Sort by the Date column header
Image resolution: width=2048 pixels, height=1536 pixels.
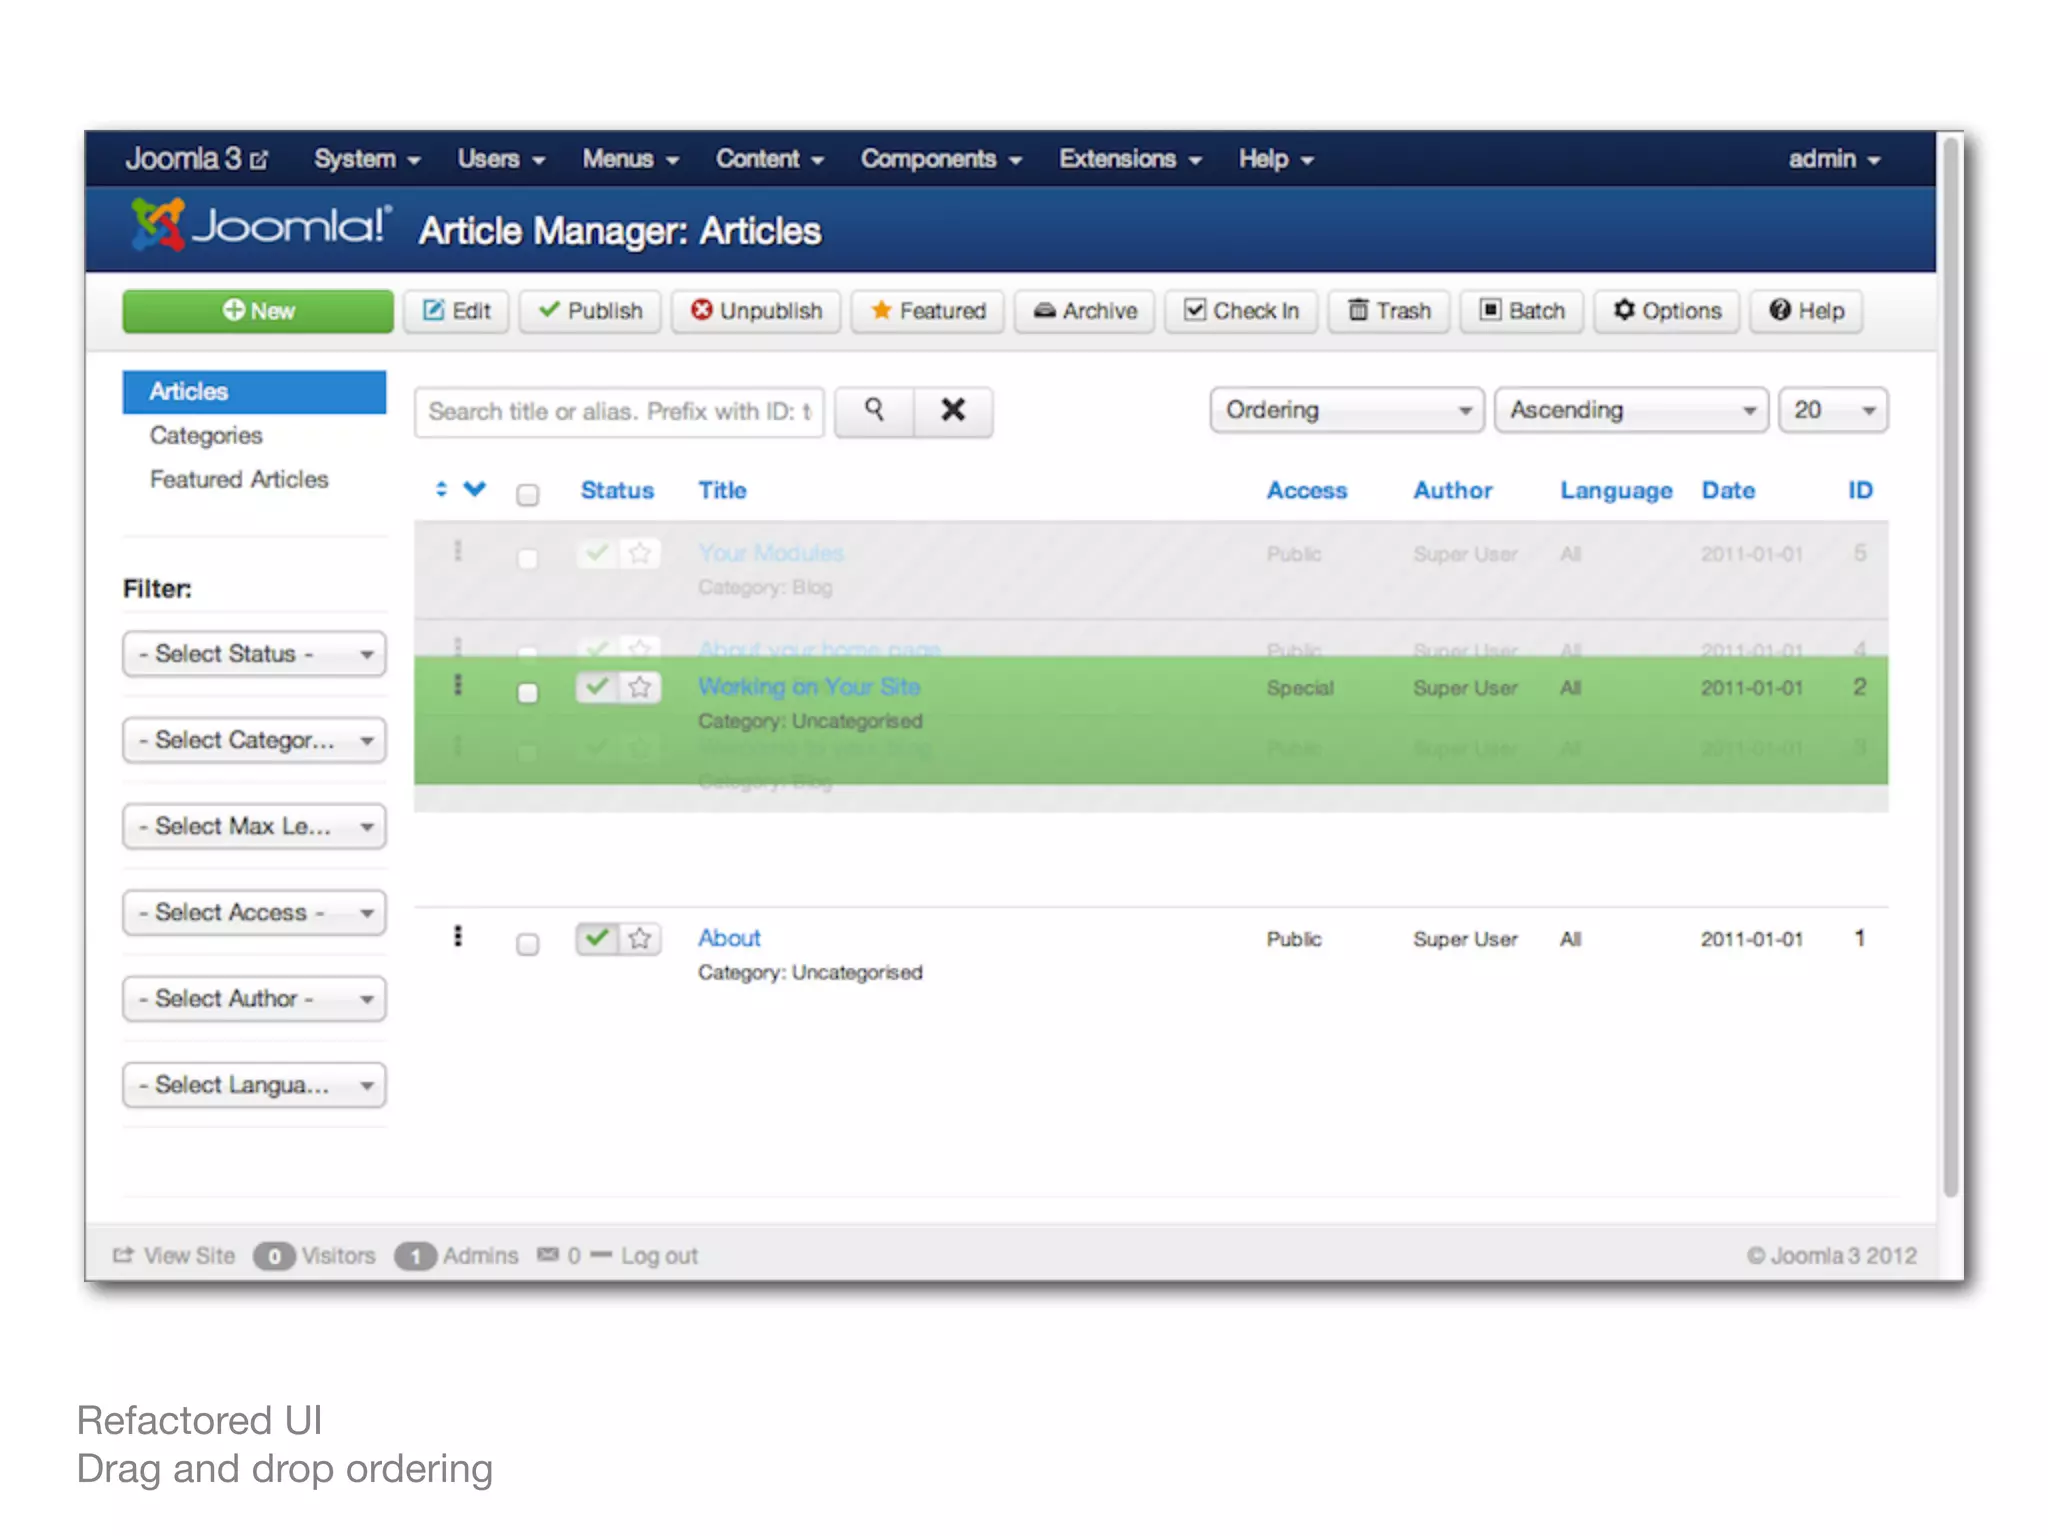click(1728, 490)
